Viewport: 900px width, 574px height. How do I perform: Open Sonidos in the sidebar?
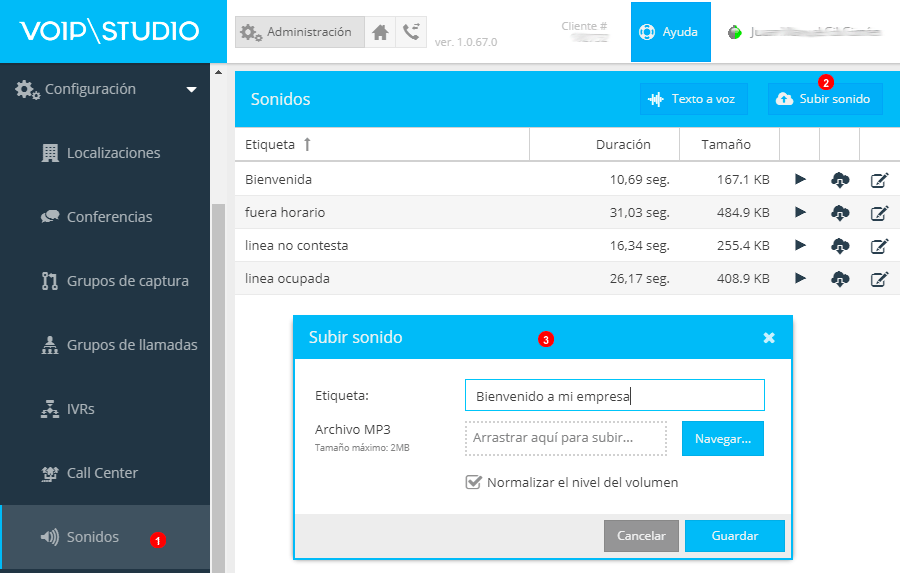coord(92,537)
